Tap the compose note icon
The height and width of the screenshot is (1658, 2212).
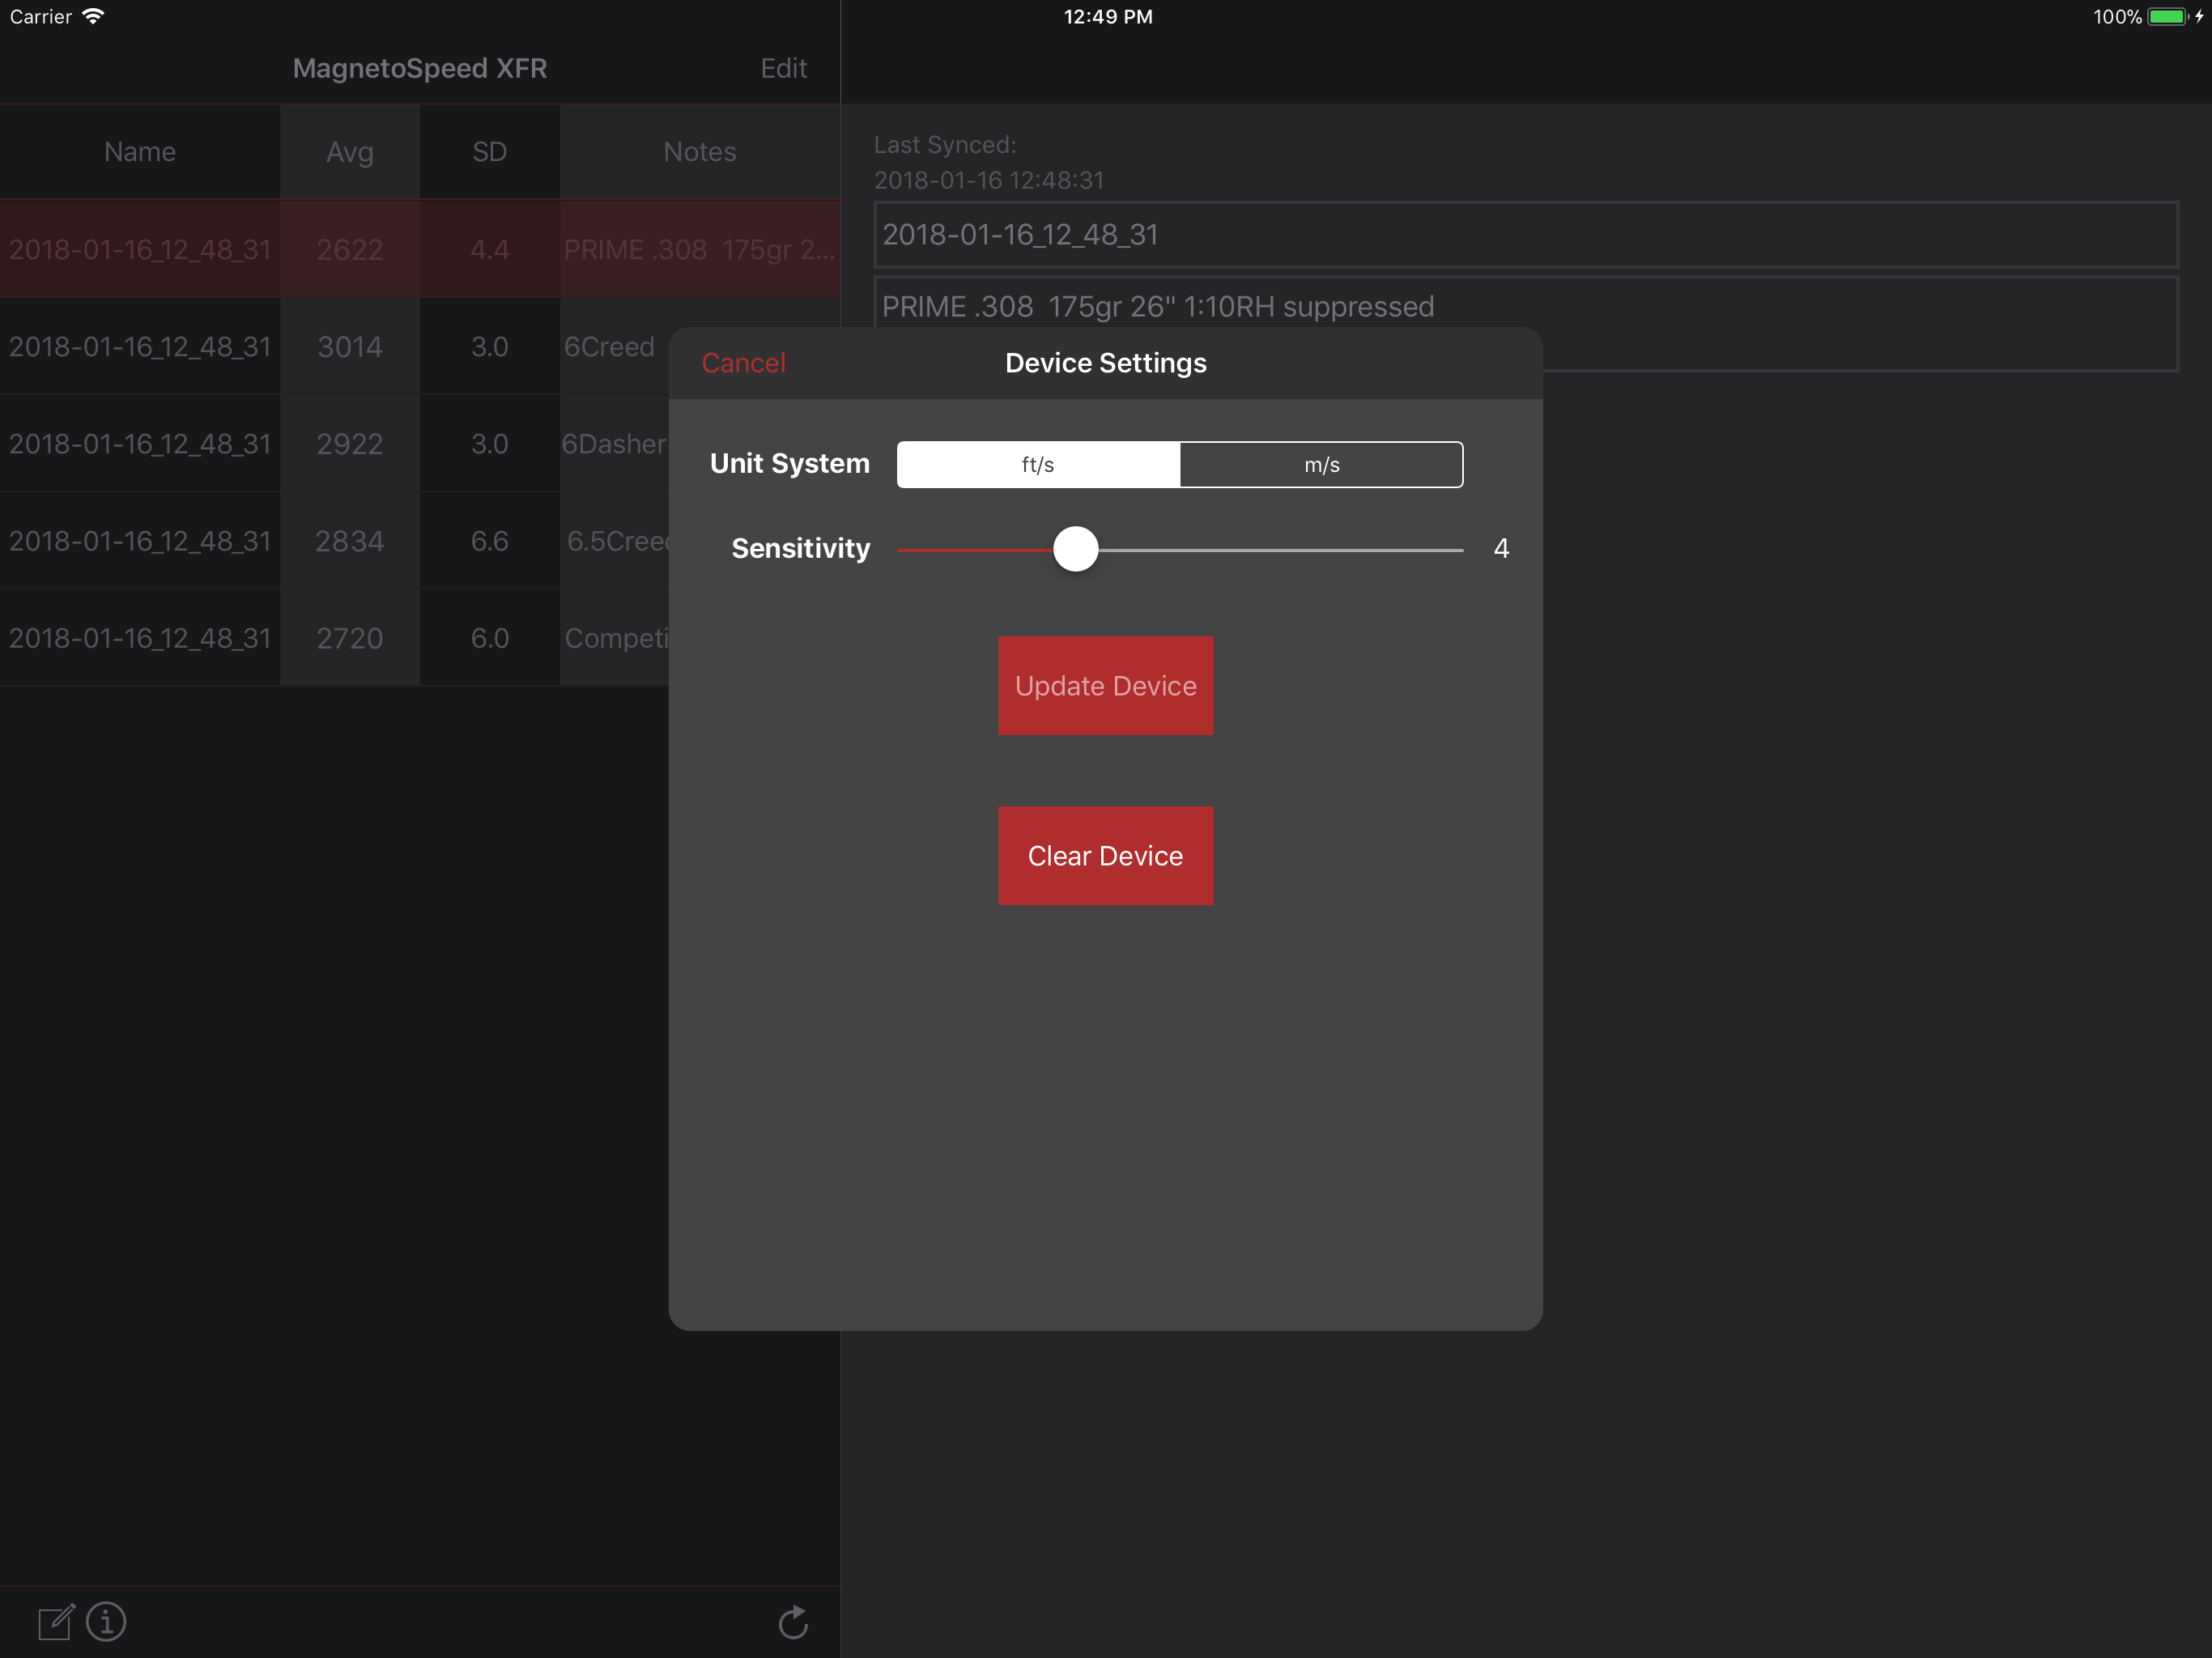56,1621
